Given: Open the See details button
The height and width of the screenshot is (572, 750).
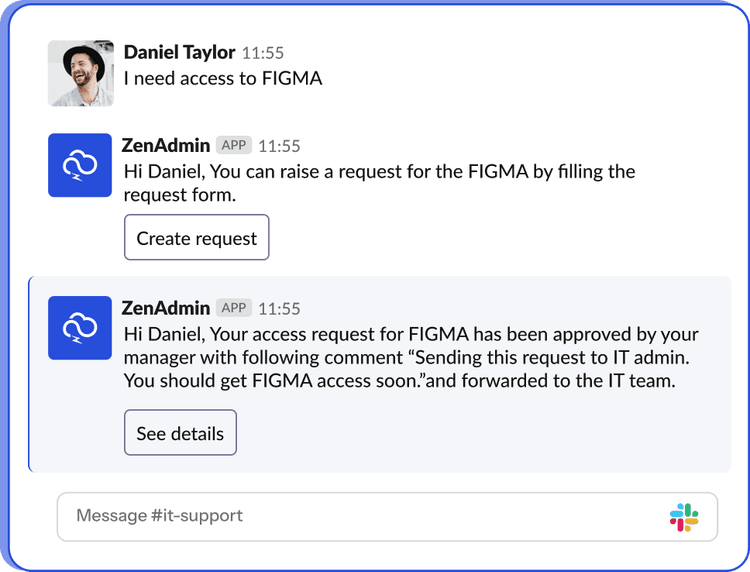Looking at the screenshot, I should (180, 433).
